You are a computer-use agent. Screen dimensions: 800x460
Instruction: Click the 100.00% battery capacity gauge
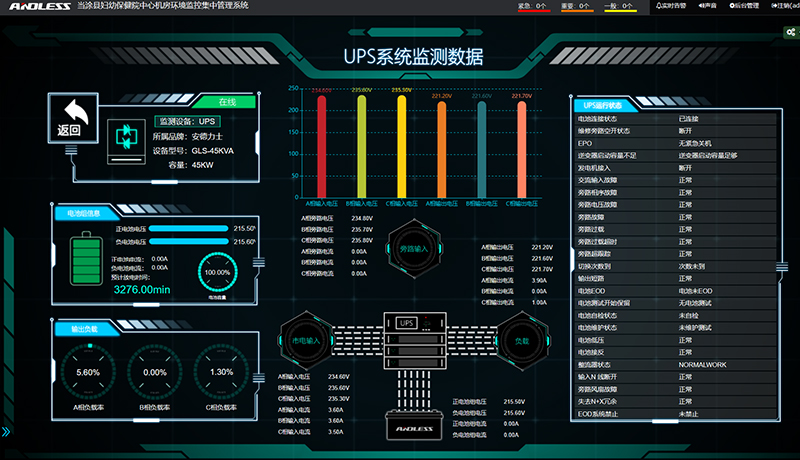coord(217,272)
